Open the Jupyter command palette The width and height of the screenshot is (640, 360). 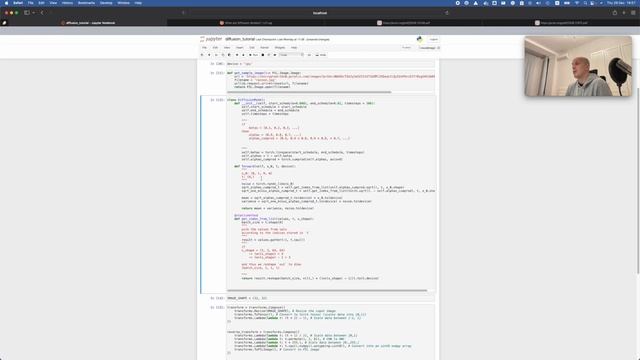click(309, 55)
